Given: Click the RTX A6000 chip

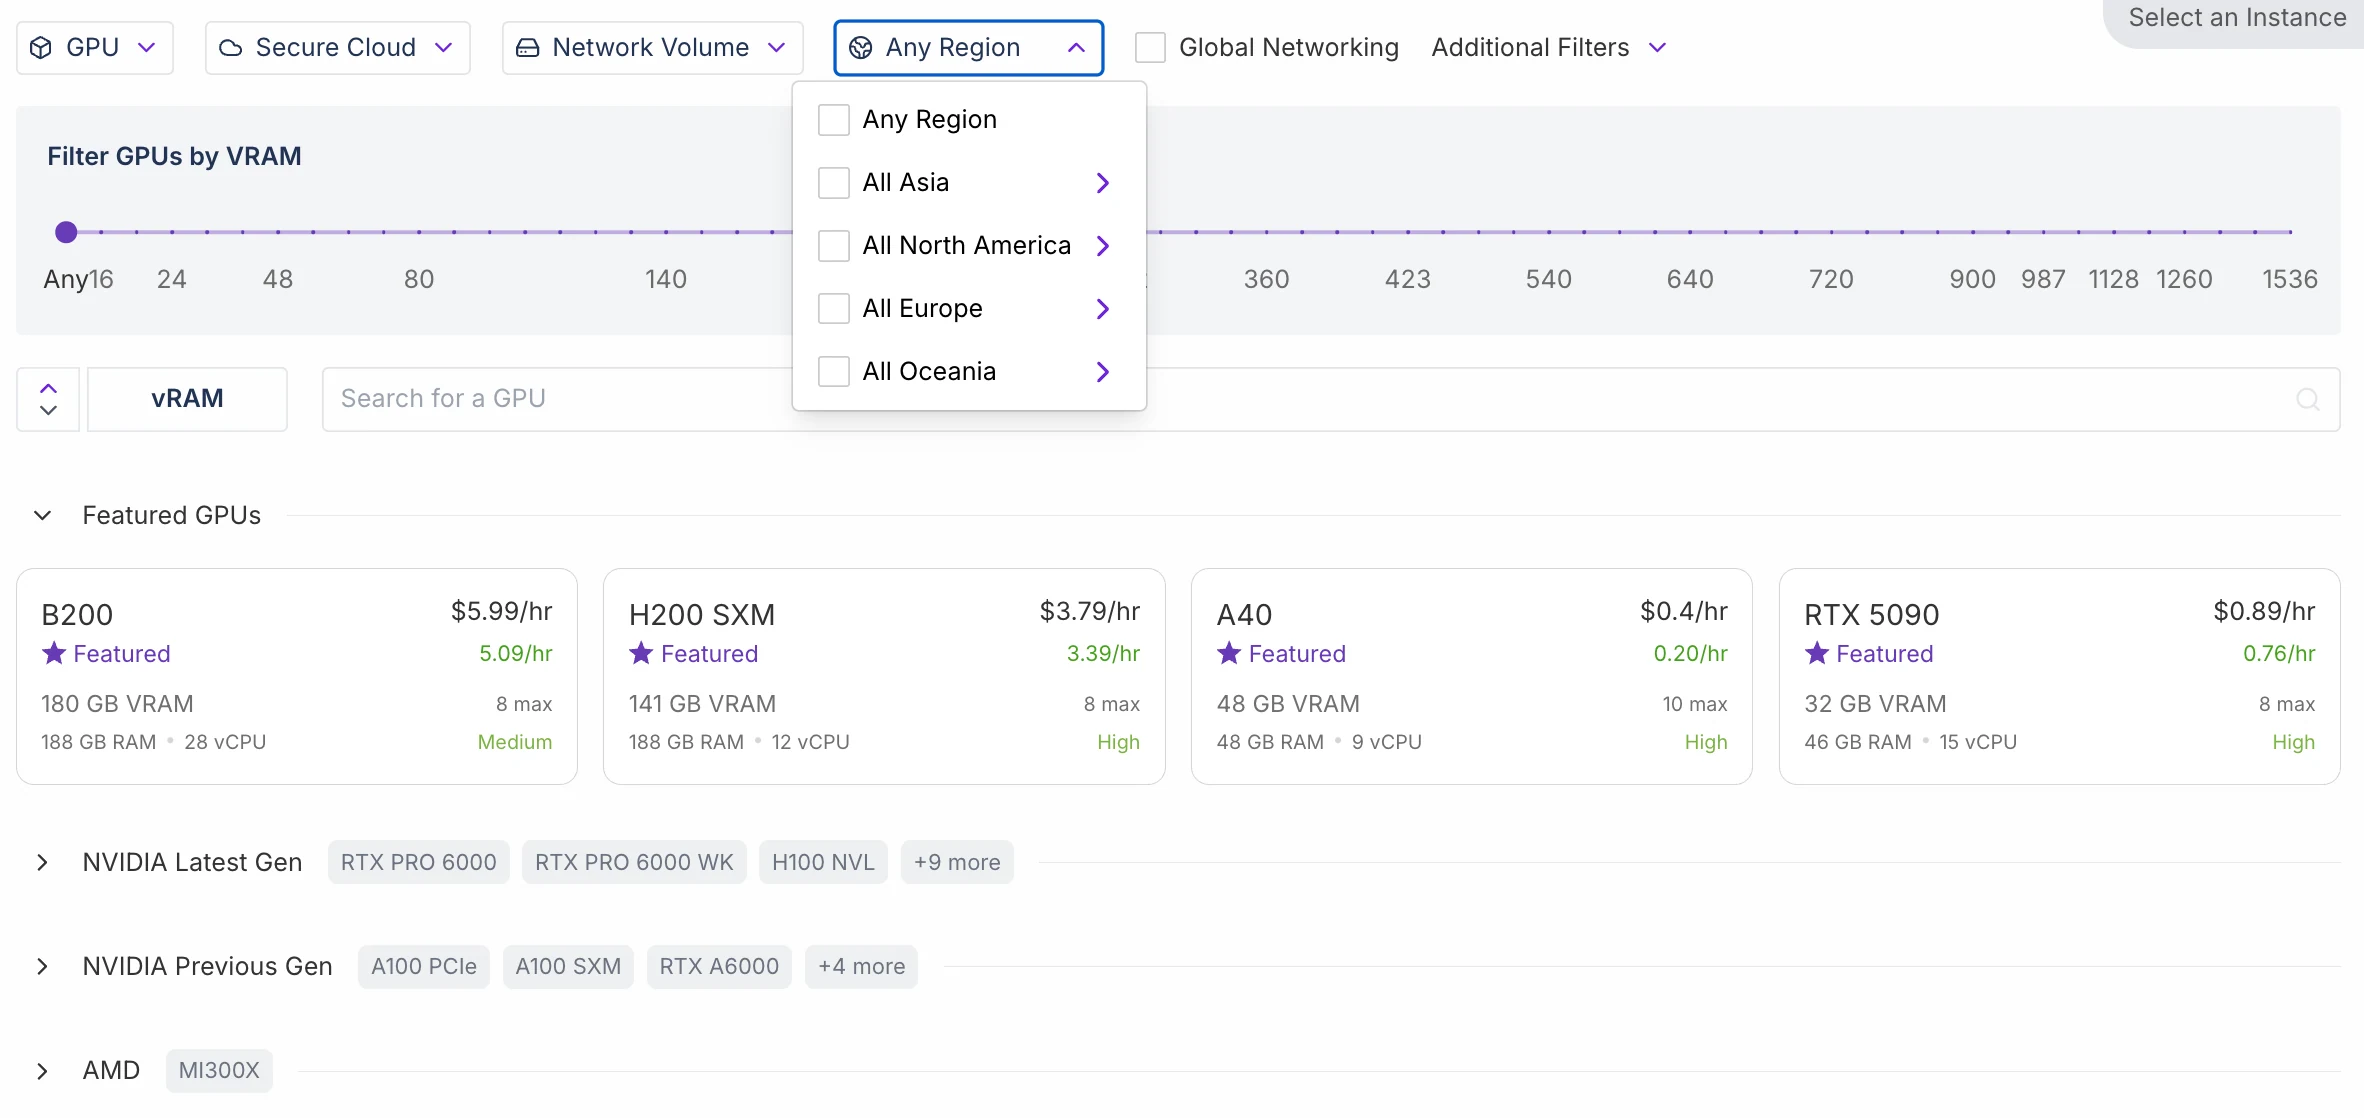Looking at the screenshot, I should [719, 967].
